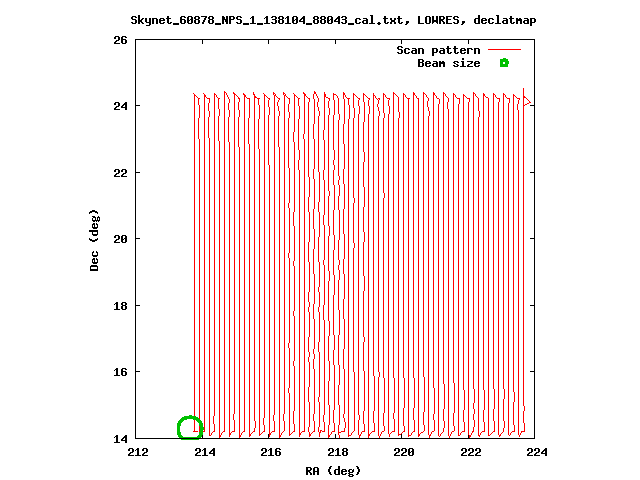Screen dimensions: 640x480
Task: Click the 'RA (deg)' axis label
Action: [333, 471]
